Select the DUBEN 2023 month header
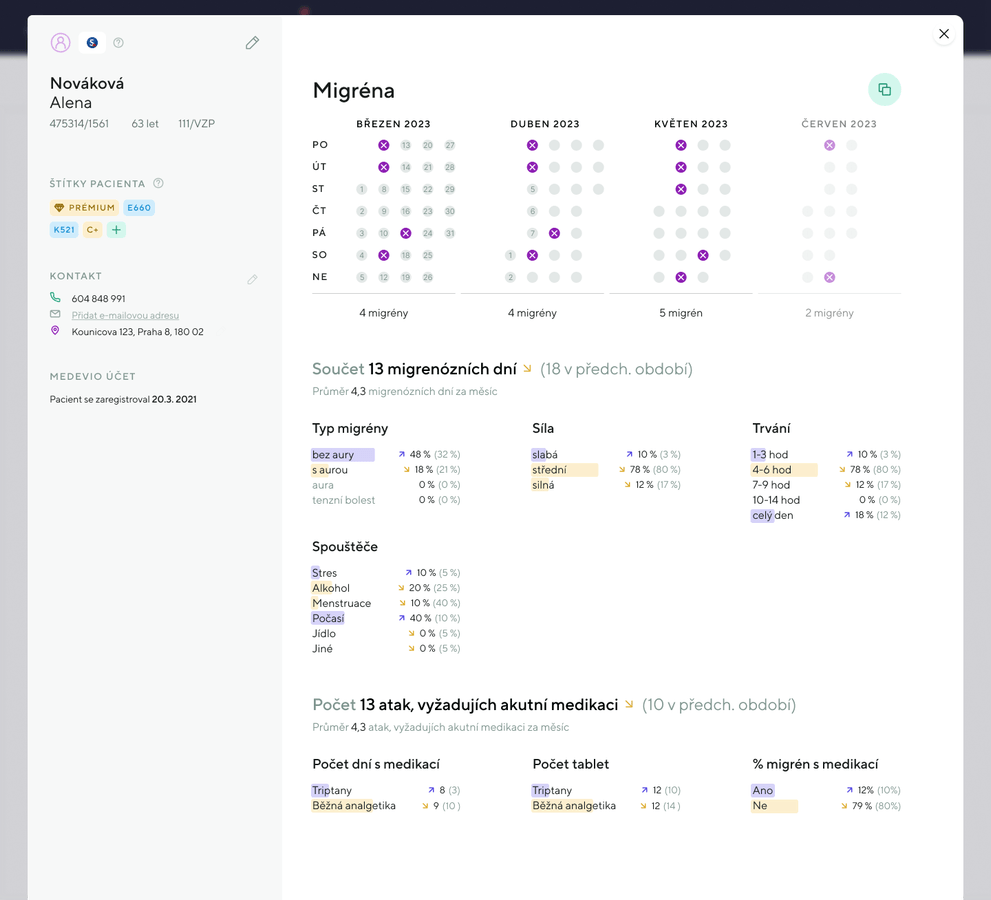 545,124
